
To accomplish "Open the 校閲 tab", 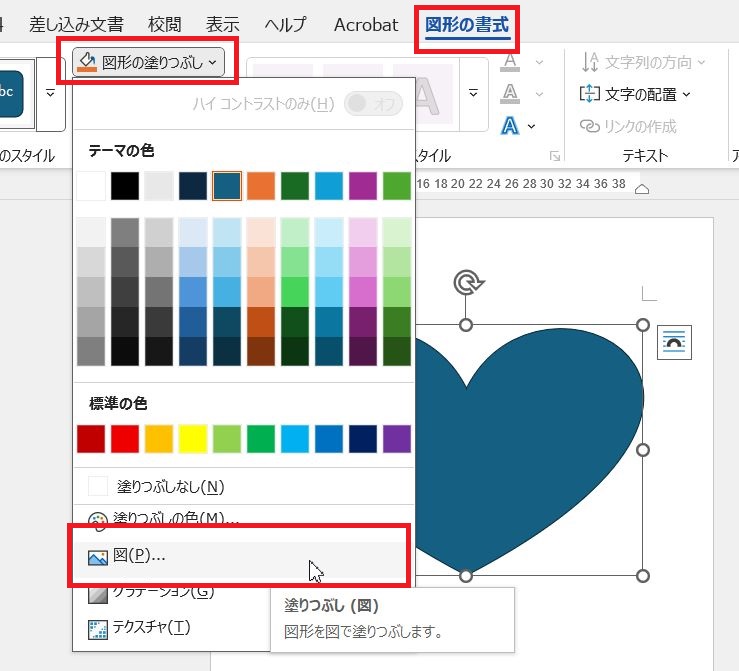I will coord(164,25).
